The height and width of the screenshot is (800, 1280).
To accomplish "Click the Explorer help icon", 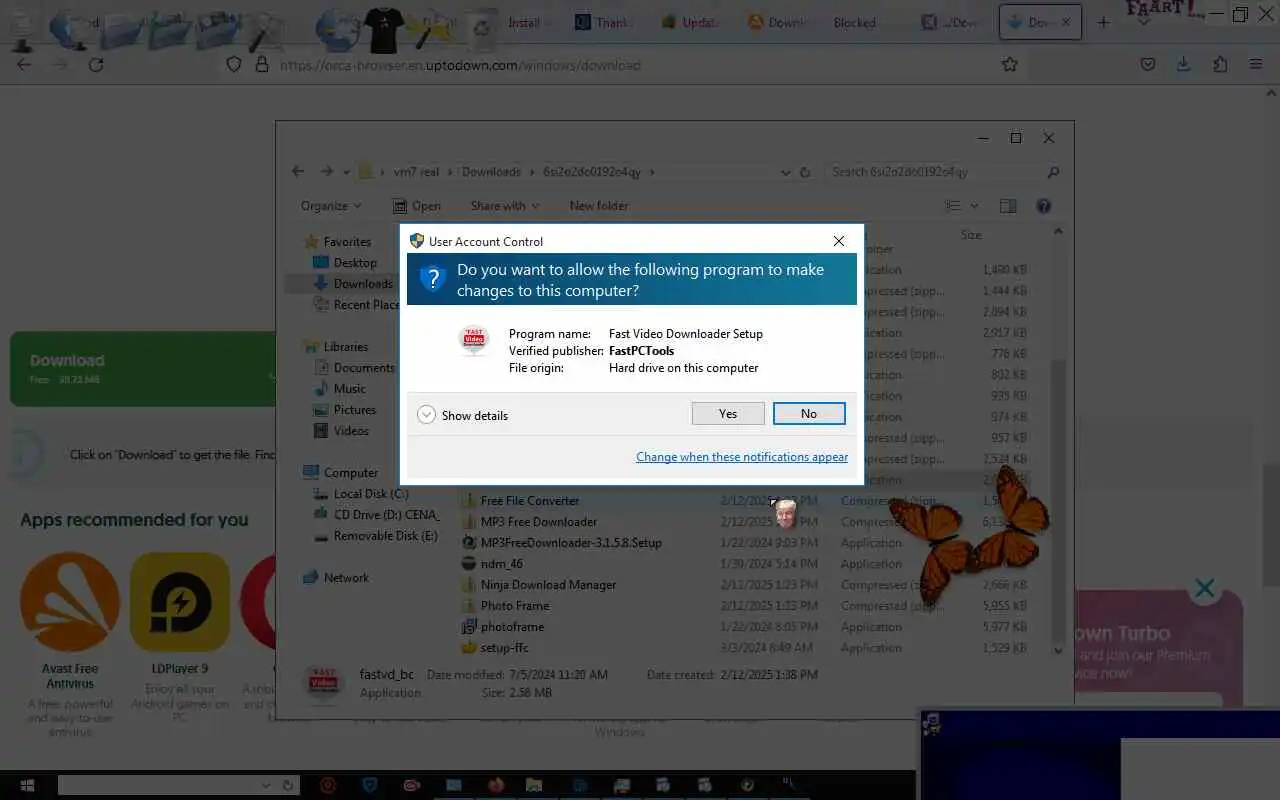I will point(1044,206).
